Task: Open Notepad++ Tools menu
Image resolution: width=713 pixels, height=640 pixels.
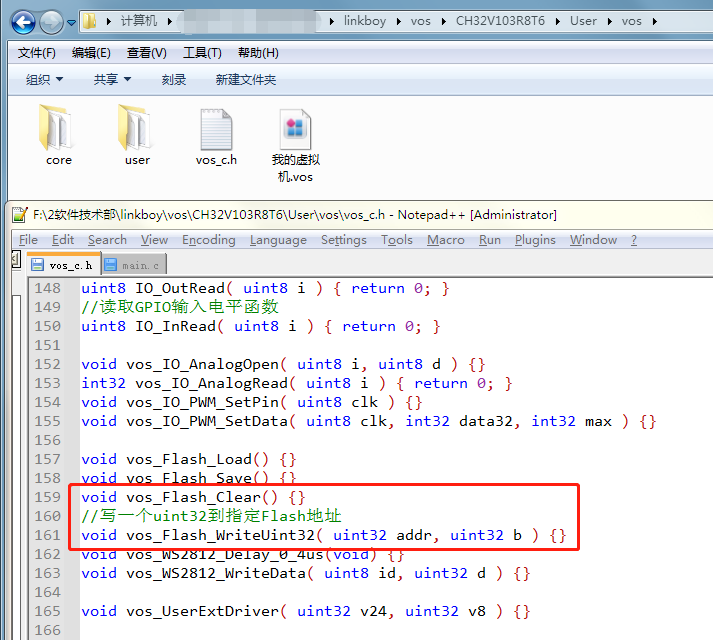Action: tap(397, 240)
